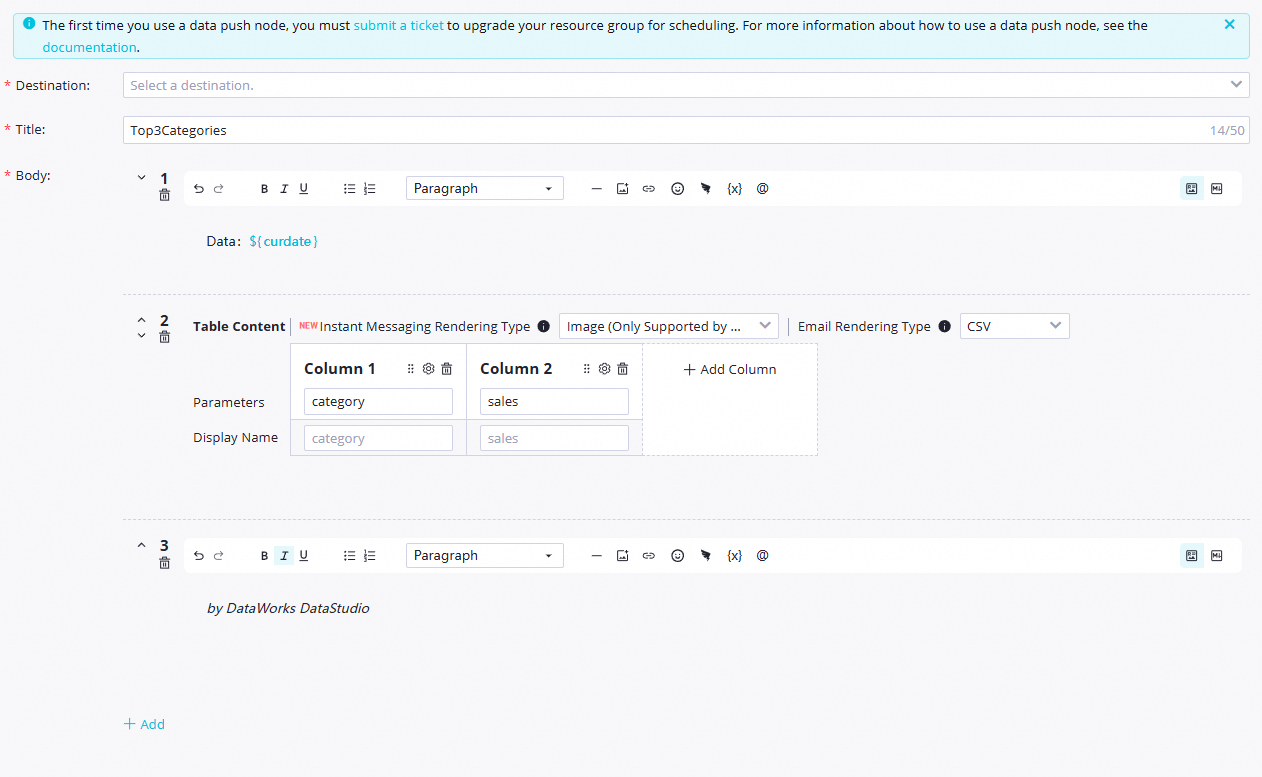The image size is (1262, 777).
Task: Open emoji picker in section 1
Action: (678, 188)
